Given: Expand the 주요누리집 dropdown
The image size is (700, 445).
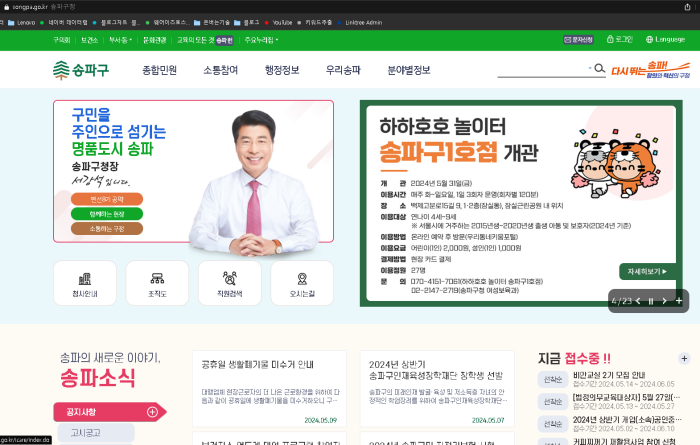Looking at the screenshot, I should click(261, 40).
